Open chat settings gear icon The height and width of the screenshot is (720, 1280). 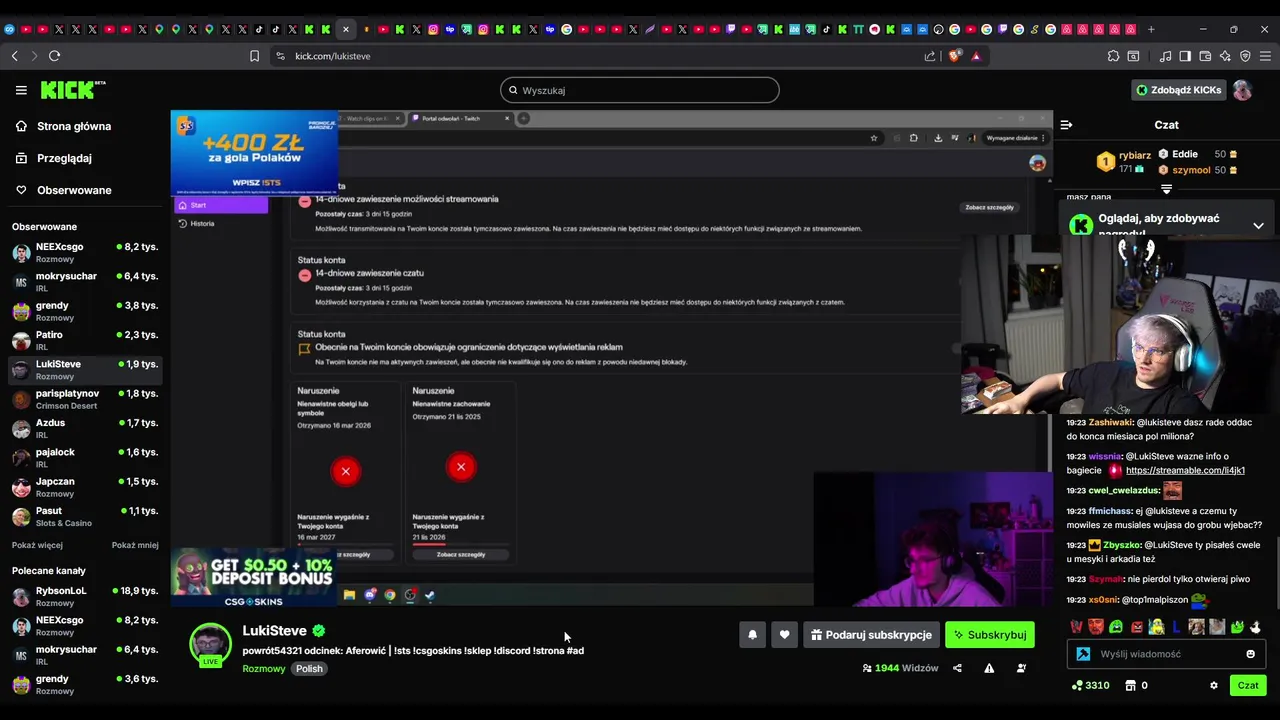coord(1214,686)
